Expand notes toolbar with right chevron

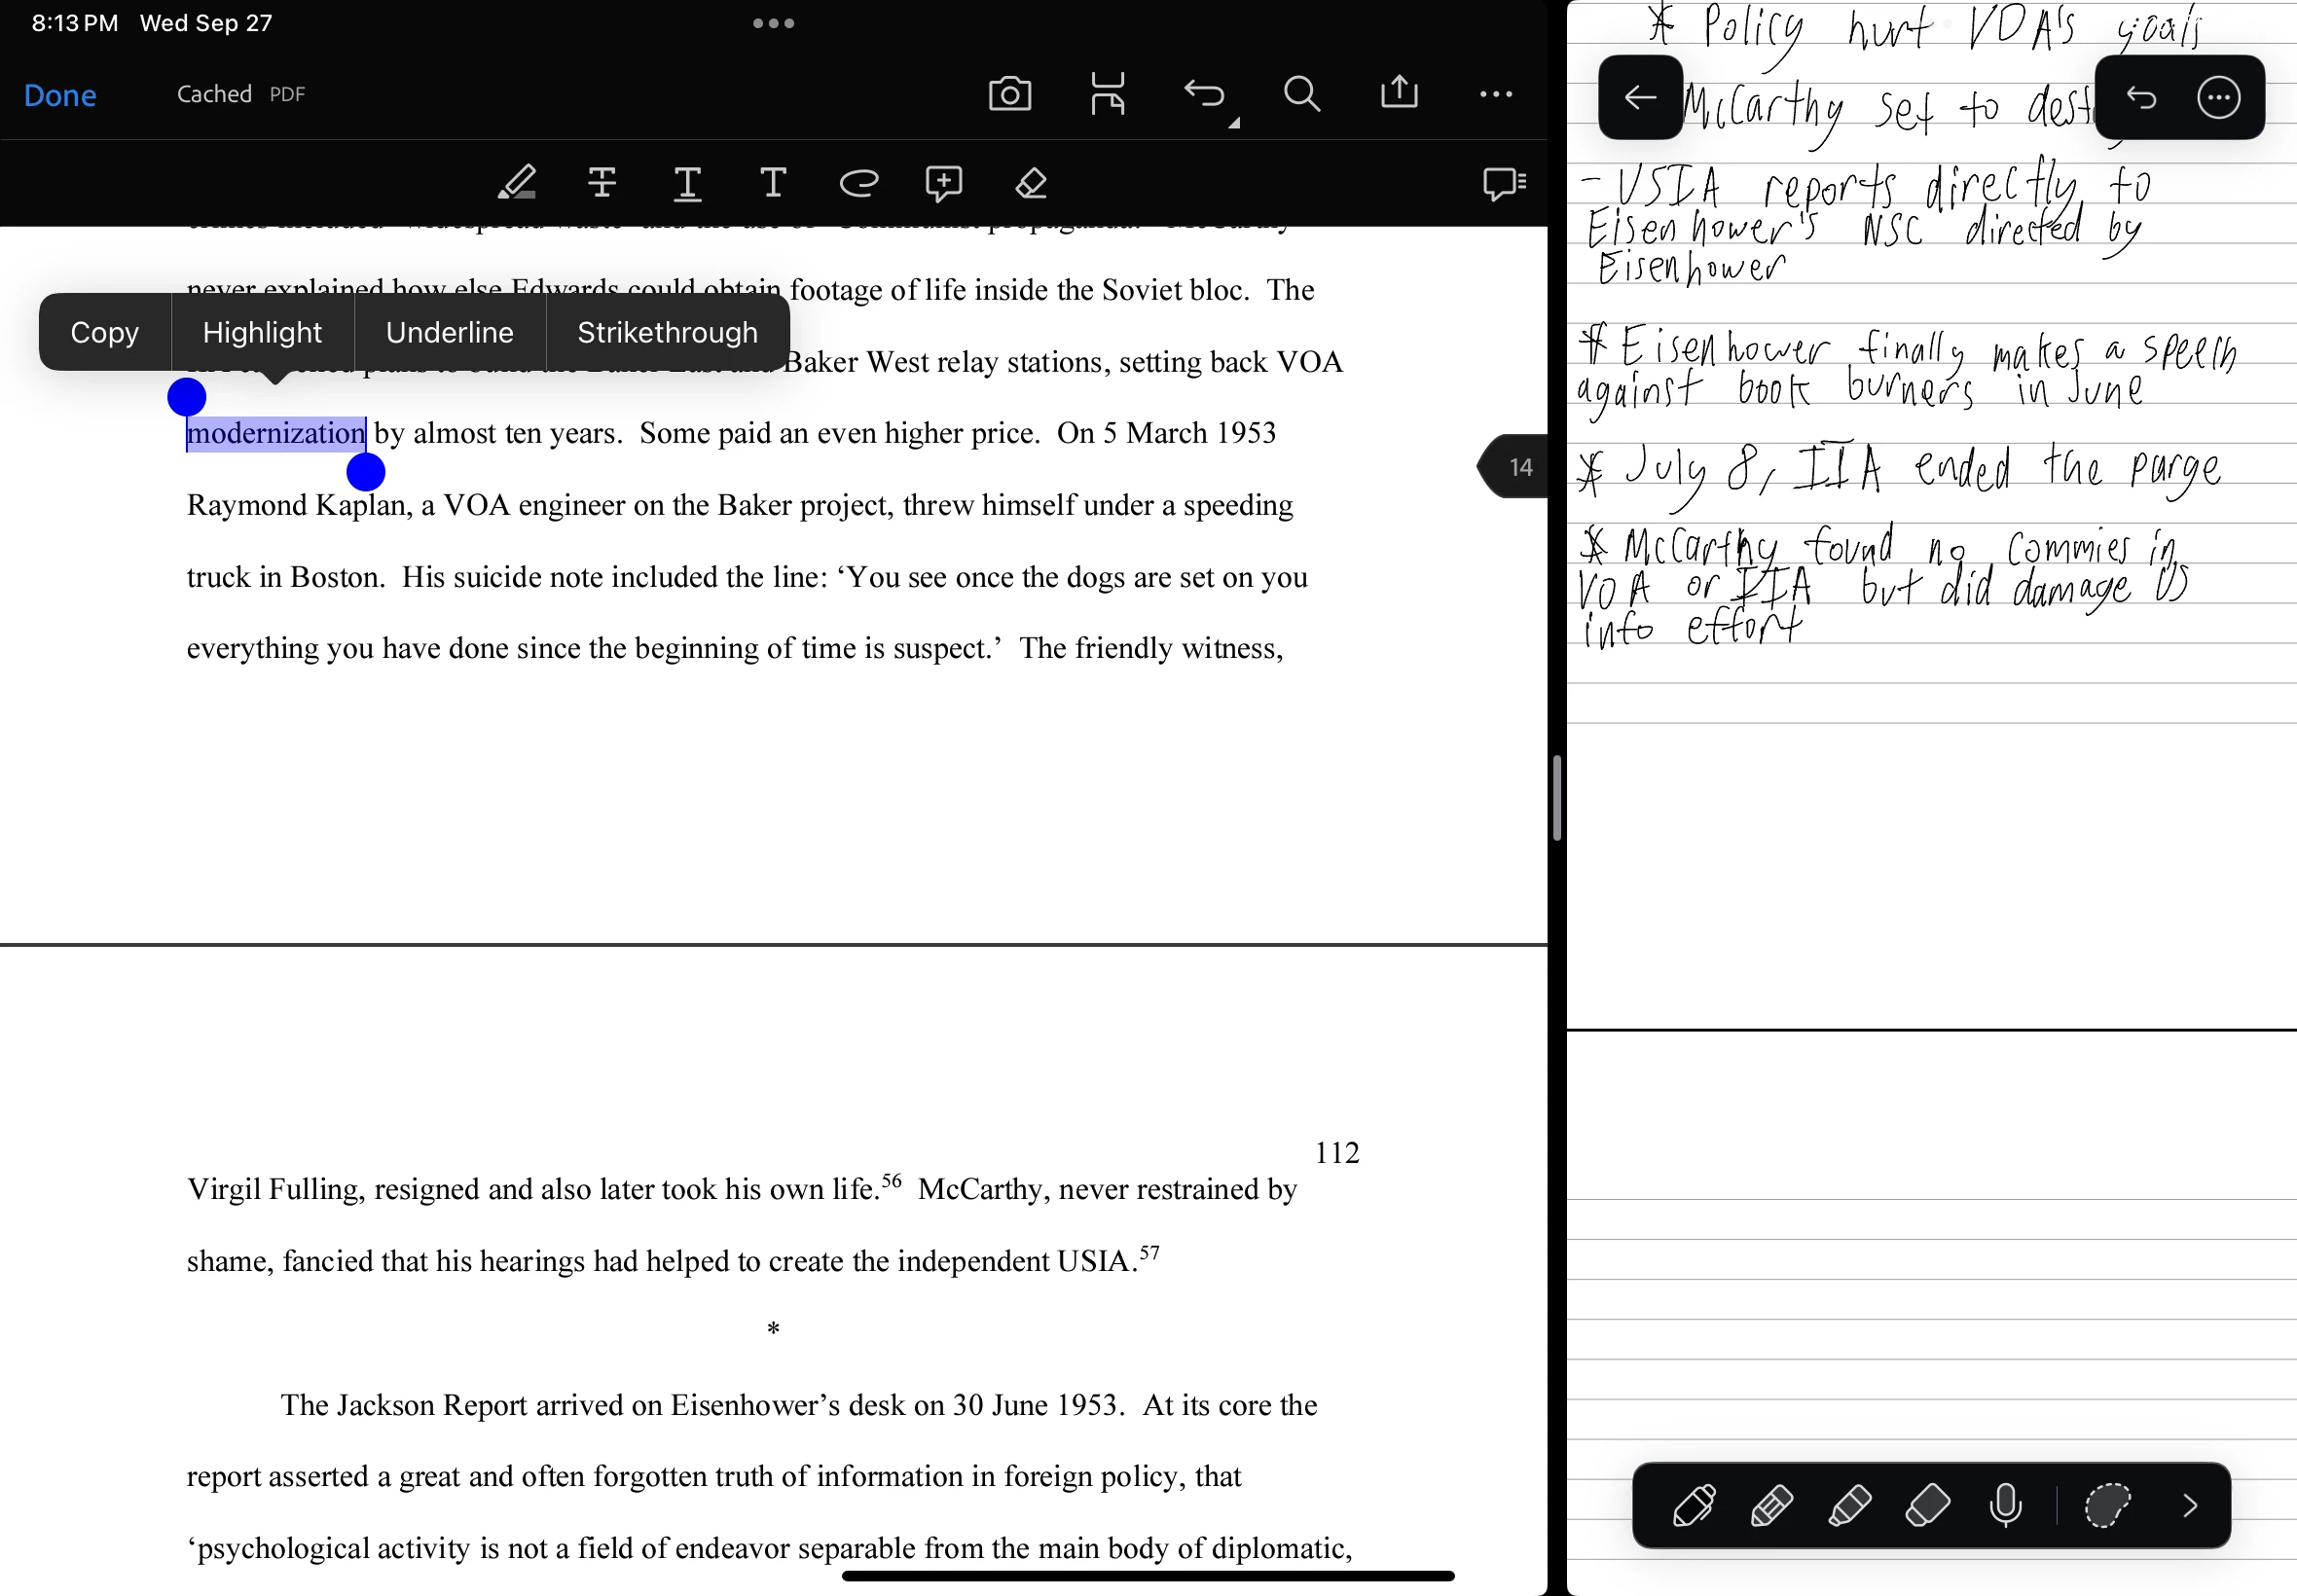click(2190, 1505)
